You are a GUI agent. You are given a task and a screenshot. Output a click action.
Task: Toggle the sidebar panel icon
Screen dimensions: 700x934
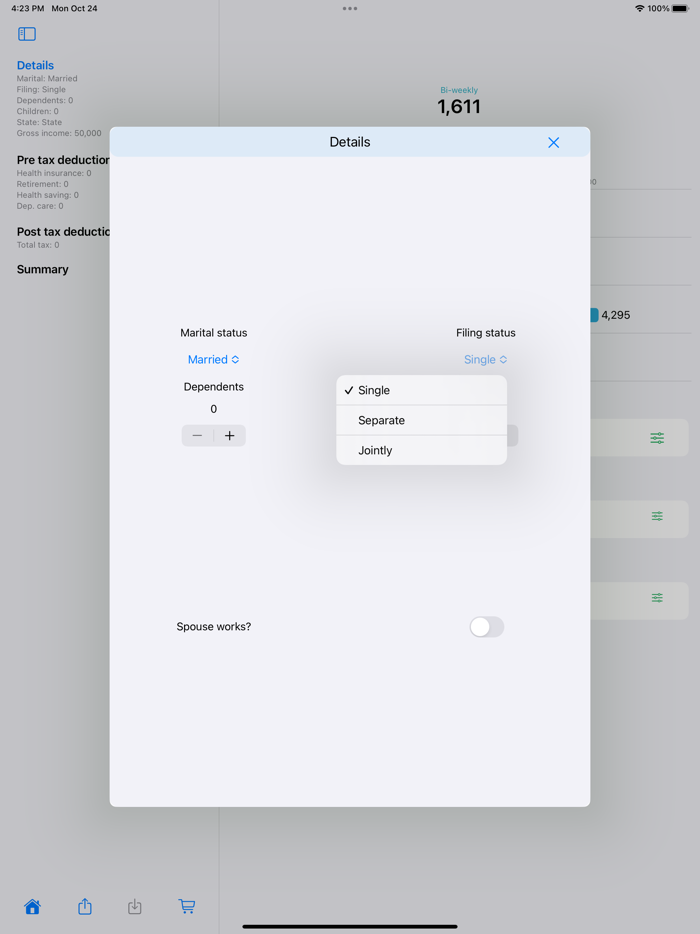pyautogui.click(x=27, y=34)
